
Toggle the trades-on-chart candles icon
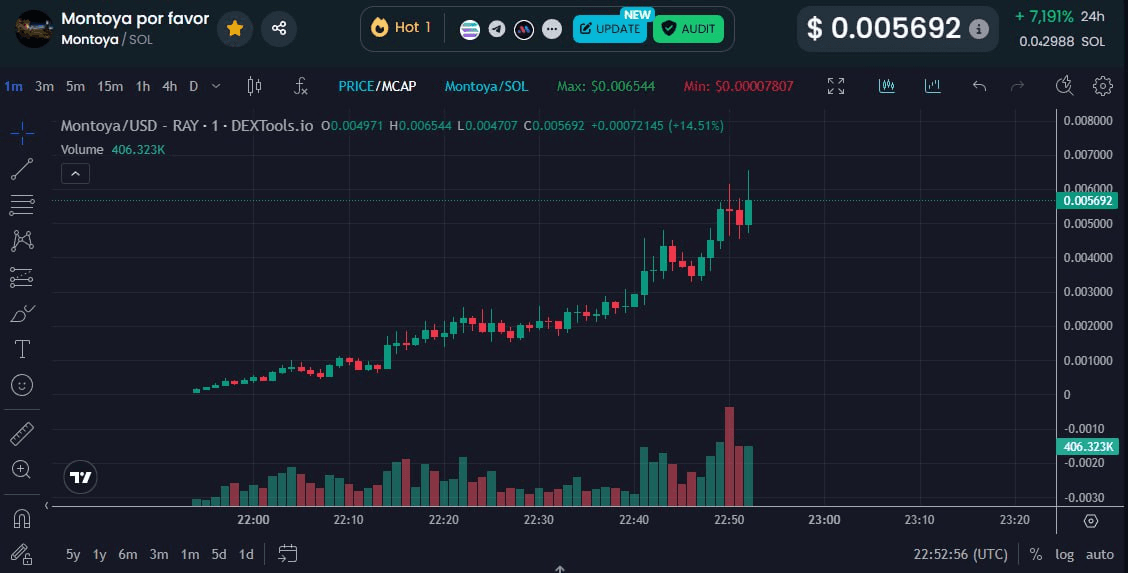(887, 86)
